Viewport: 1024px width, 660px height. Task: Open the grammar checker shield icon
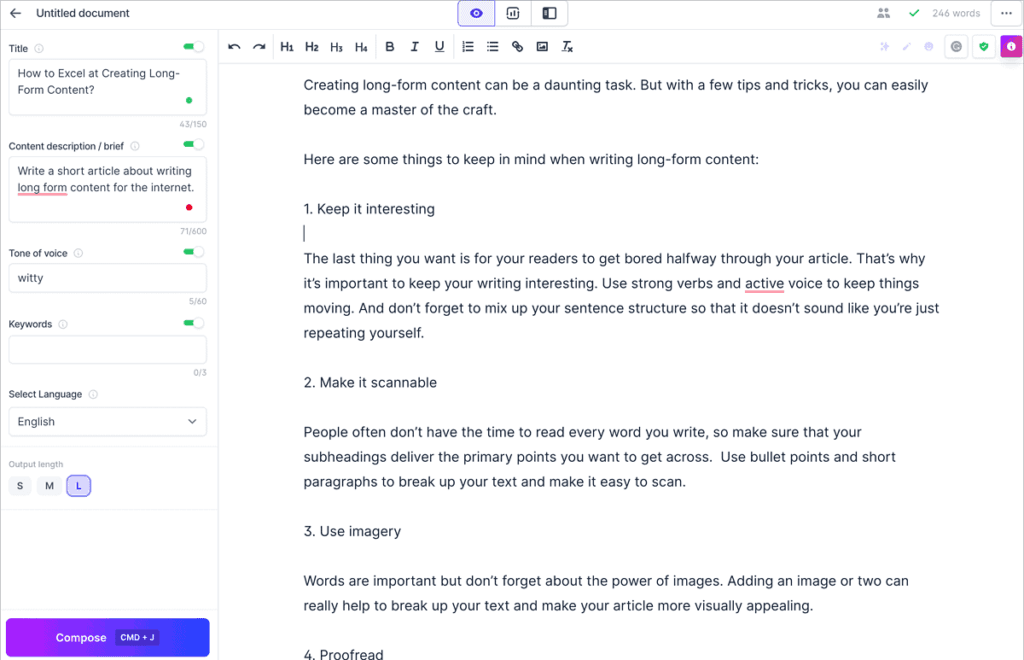[x=982, y=47]
